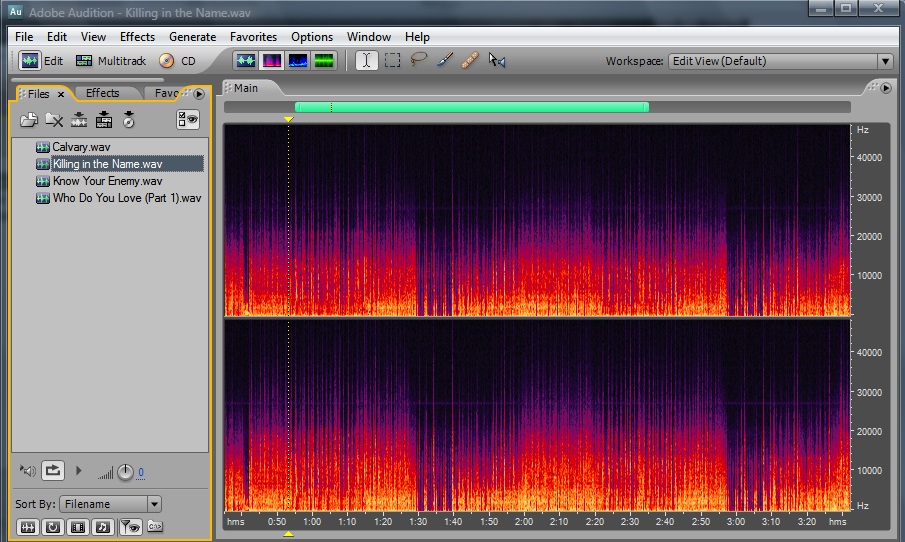Select the Marquee Selection tool
The height and width of the screenshot is (542, 905).
pyautogui.click(x=392, y=61)
